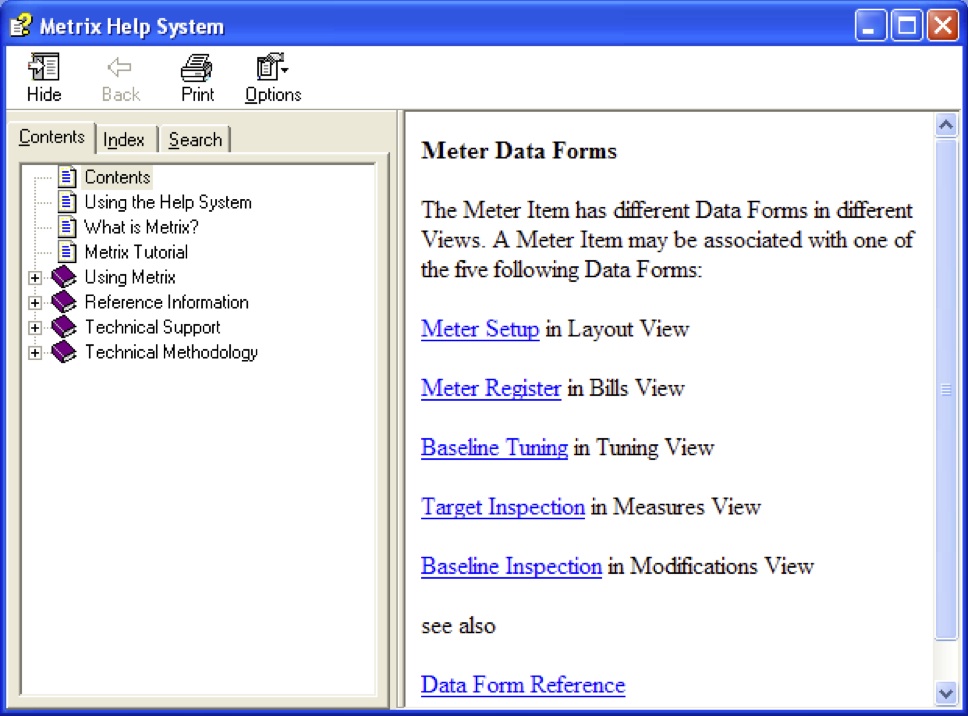Select the Using Metrix book label
This screenshot has height=716, width=968.
pyautogui.click(x=130, y=277)
